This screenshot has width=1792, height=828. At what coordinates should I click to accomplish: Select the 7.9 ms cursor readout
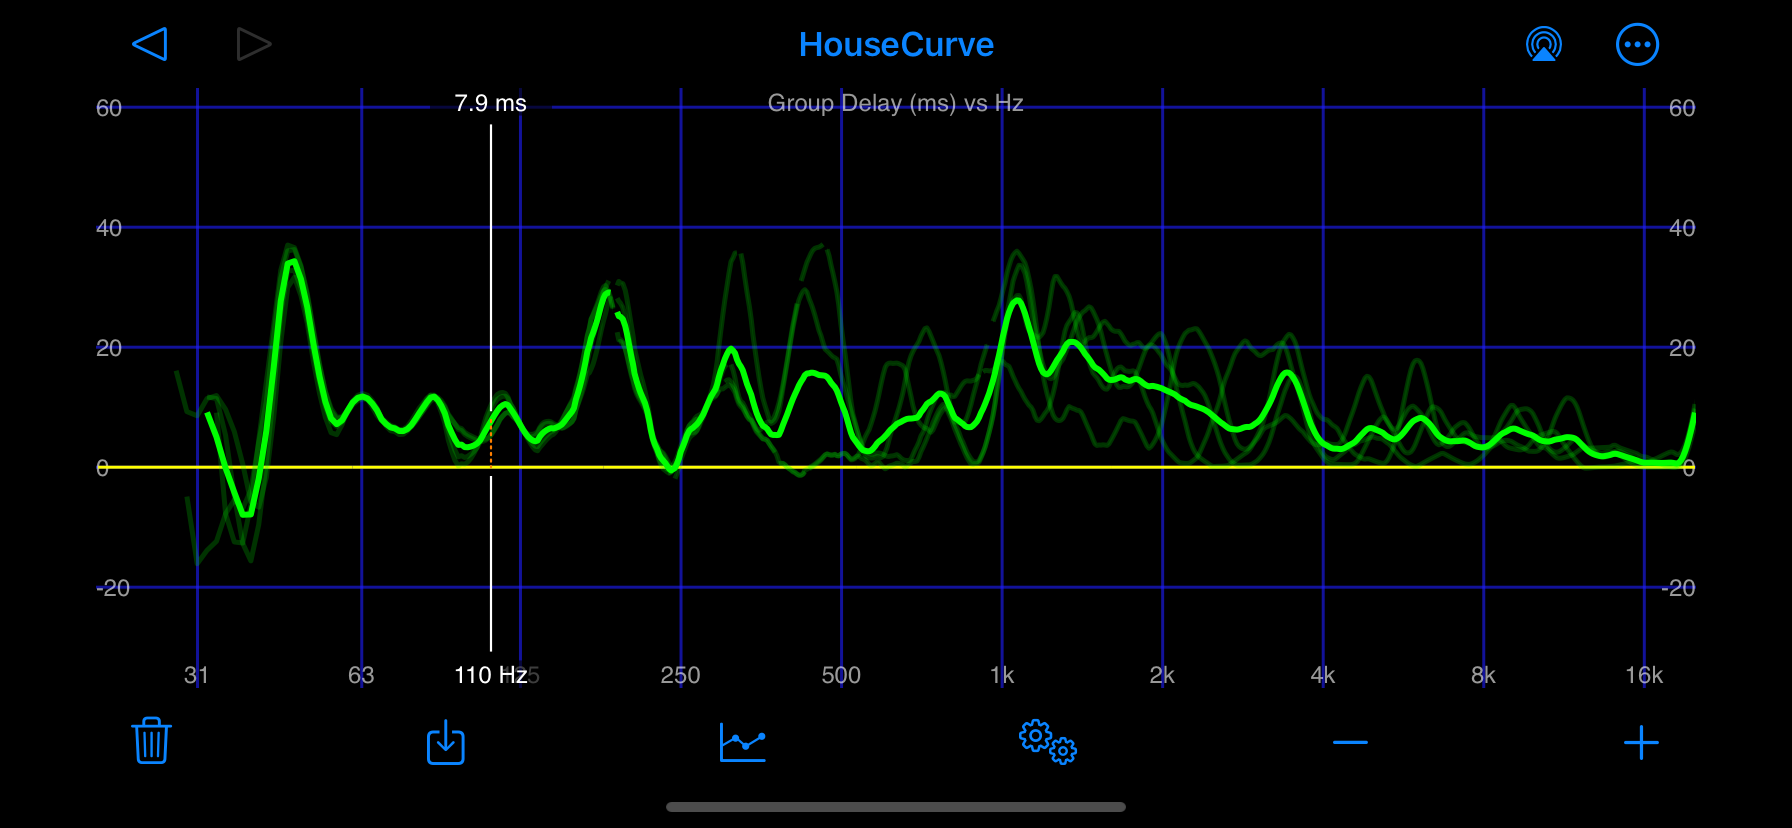coord(490,103)
